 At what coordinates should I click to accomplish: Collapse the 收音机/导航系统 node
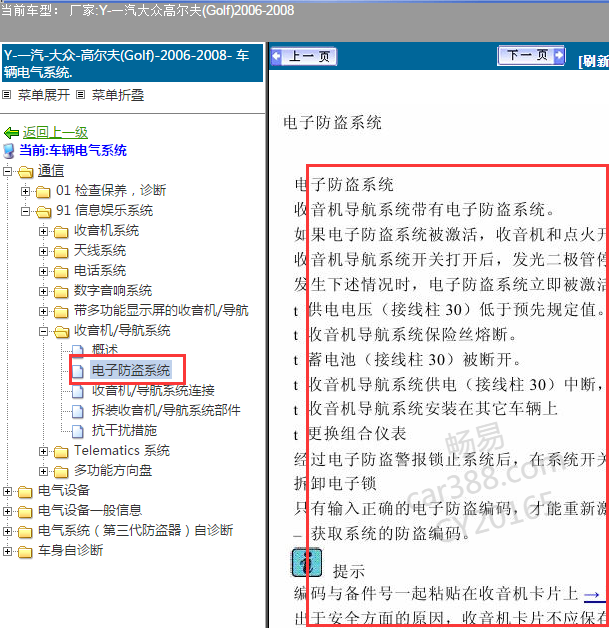[43, 331]
